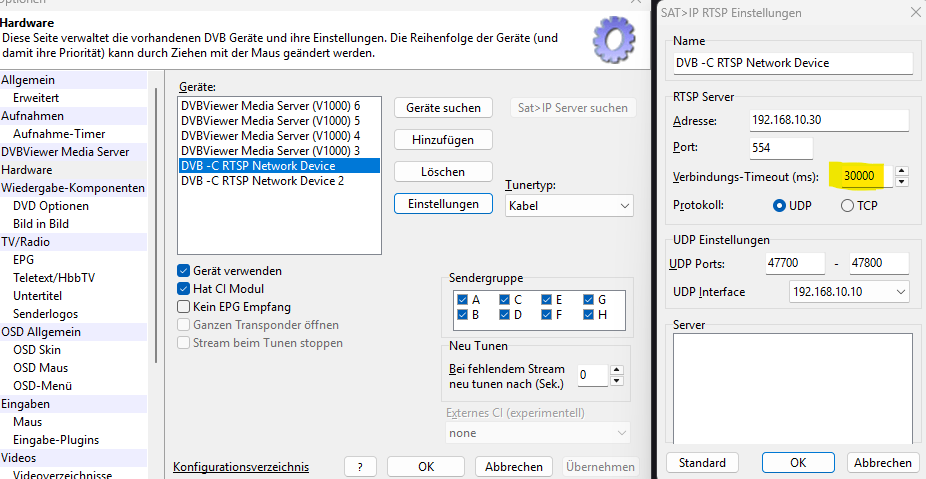This screenshot has width=926, height=479.
Task: Select 'DVBViewer Media Server (V1000) 4' in Geräte
Action: [279, 136]
